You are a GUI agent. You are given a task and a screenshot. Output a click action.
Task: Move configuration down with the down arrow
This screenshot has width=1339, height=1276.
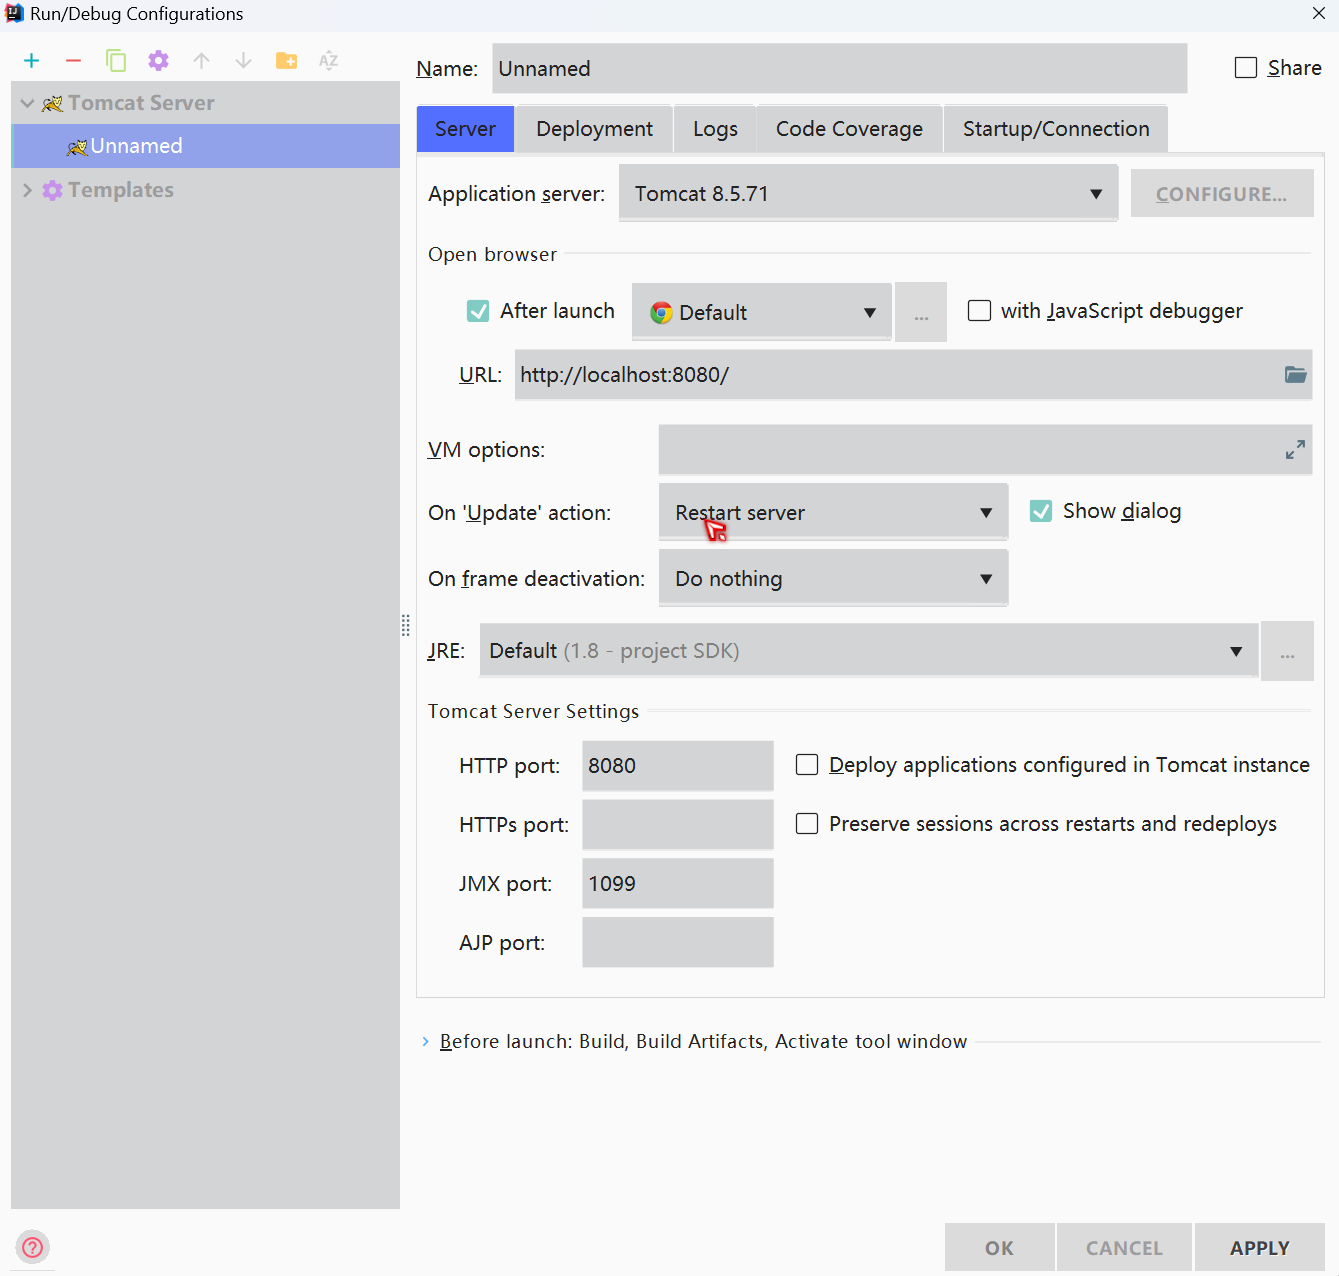click(x=243, y=61)
